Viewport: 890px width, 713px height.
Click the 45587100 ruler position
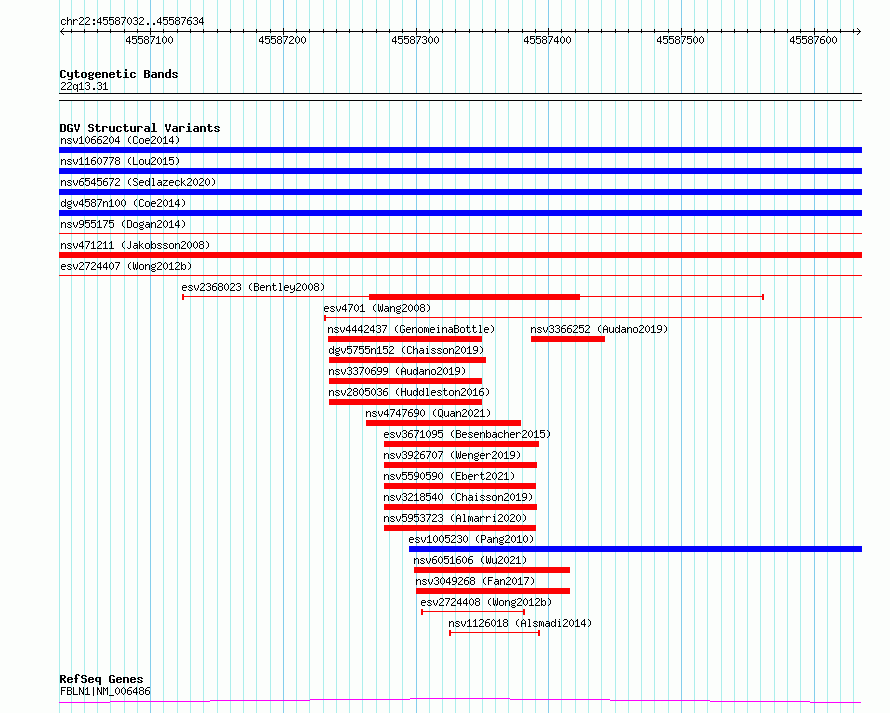(149, 40)
